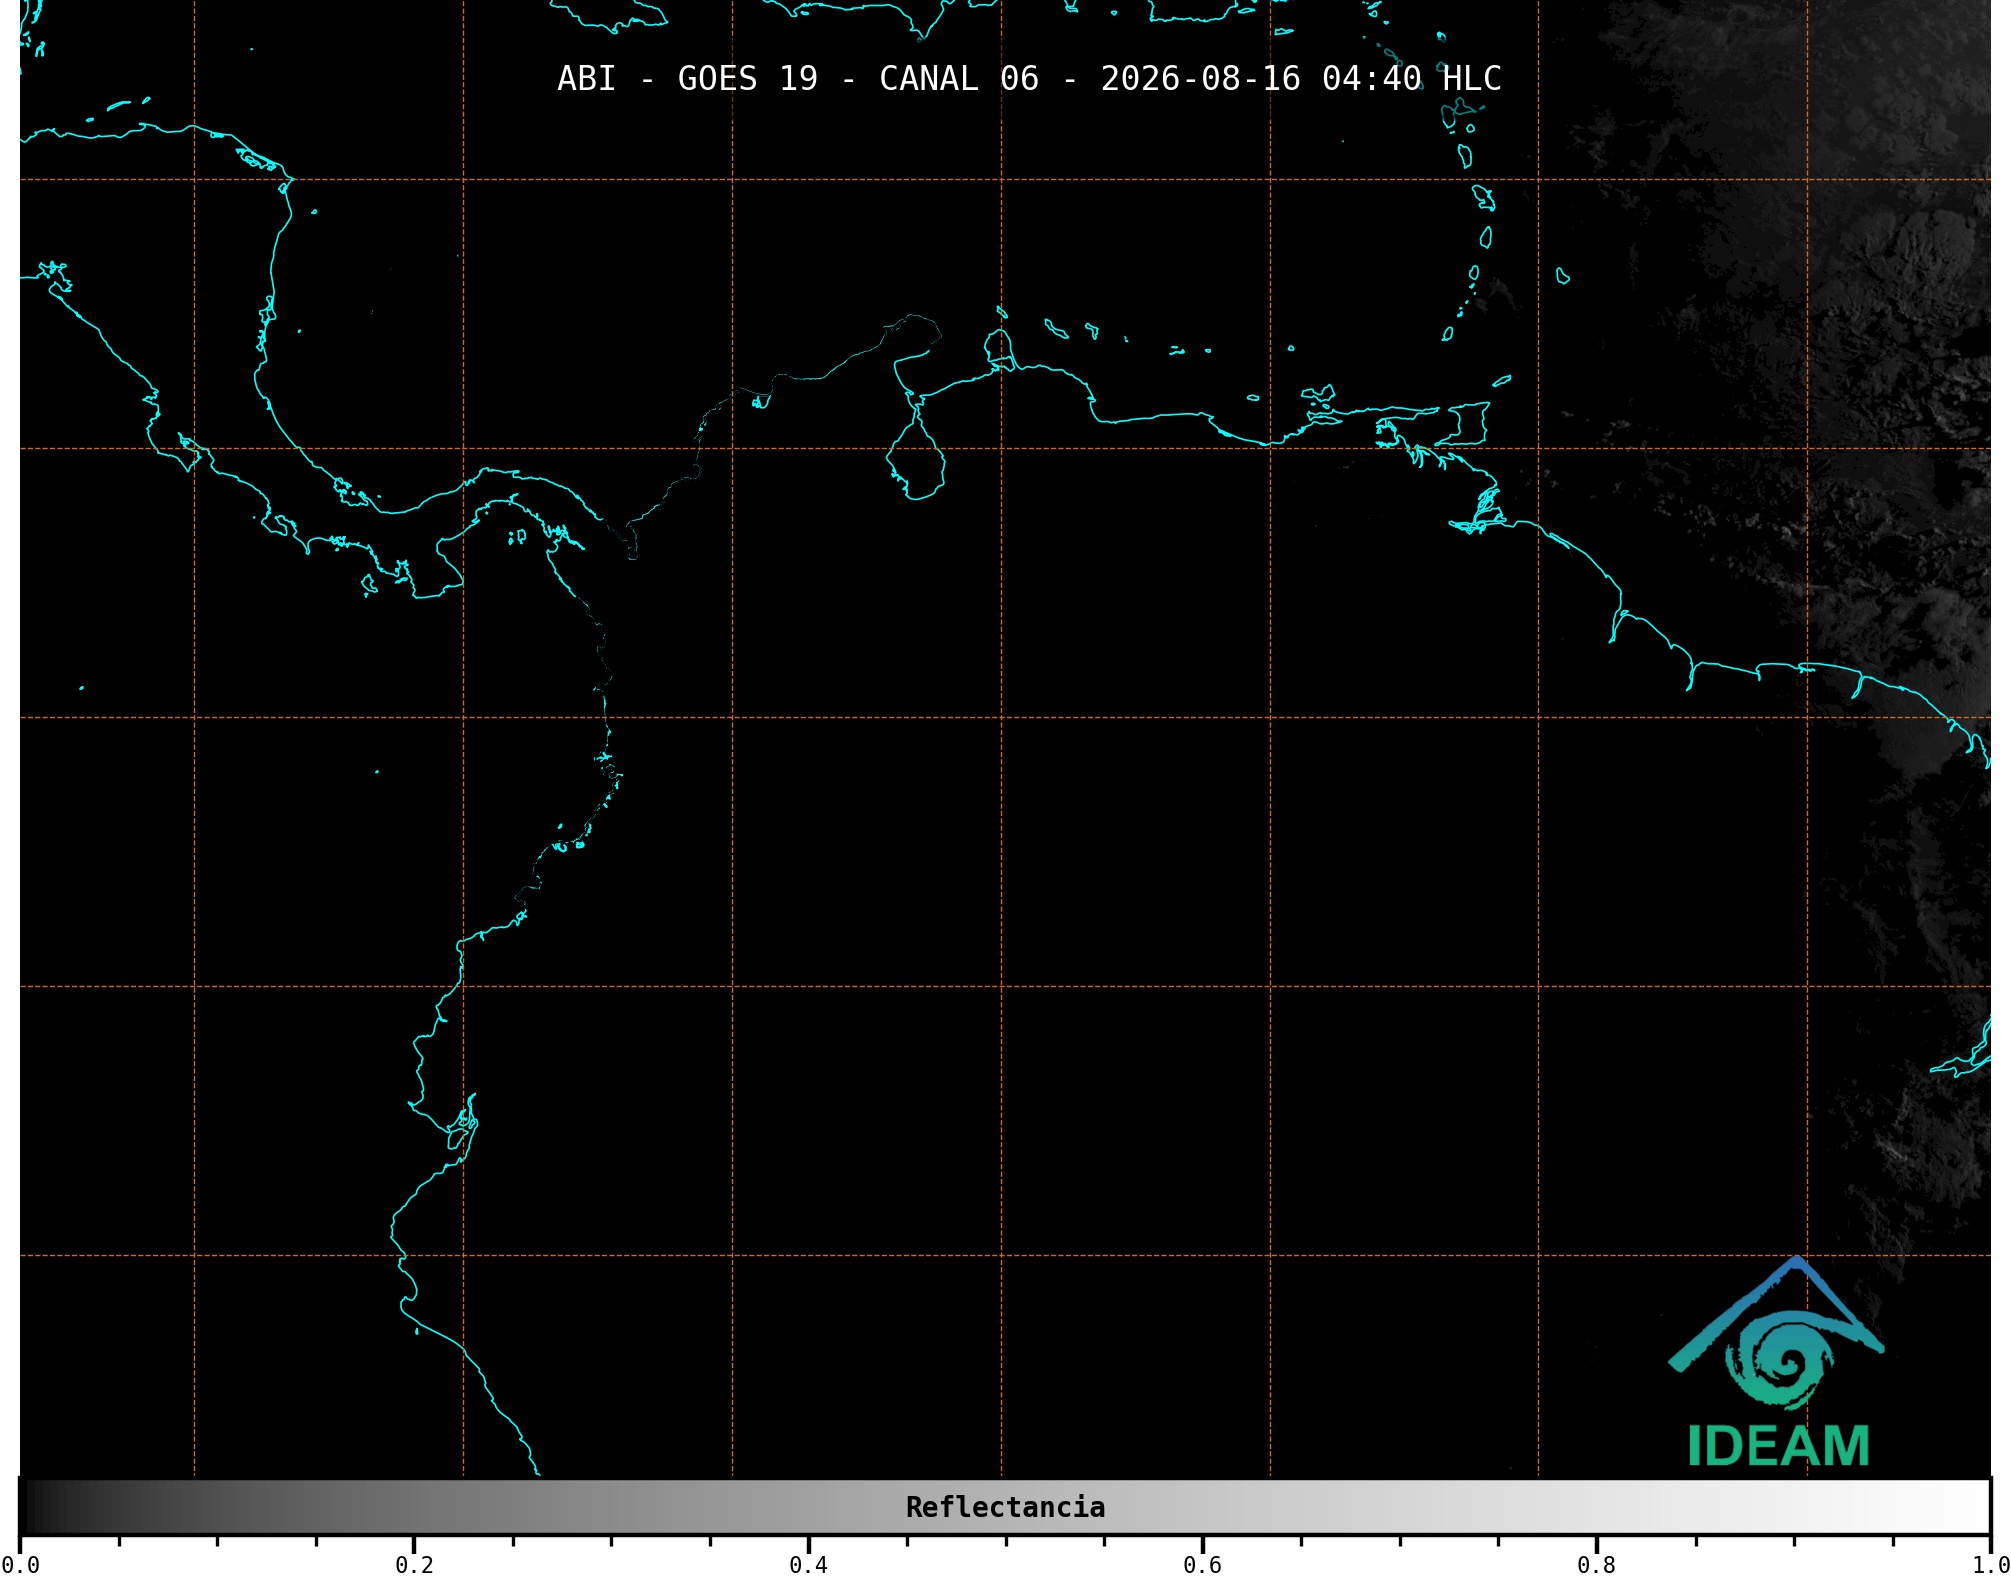Click the 'Reflectancia' colorbar label

coord(1005,1507)
